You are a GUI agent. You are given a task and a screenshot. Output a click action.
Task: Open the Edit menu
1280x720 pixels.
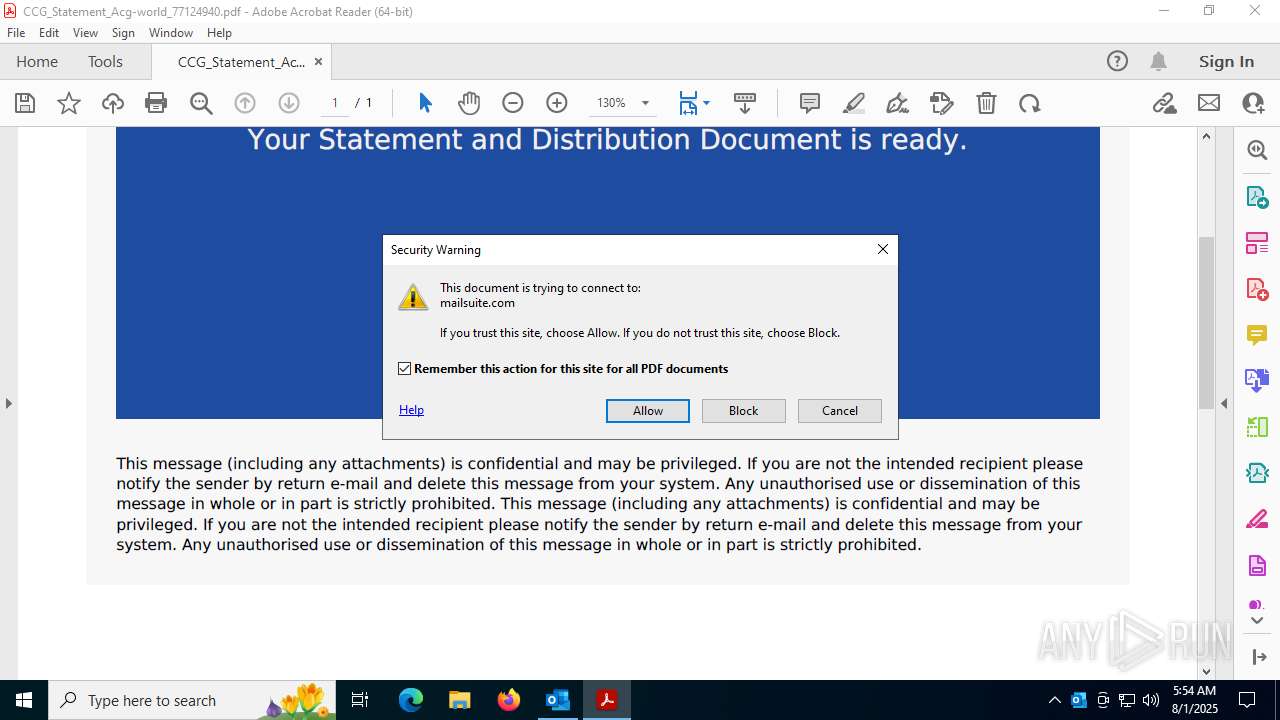point(49,33)
